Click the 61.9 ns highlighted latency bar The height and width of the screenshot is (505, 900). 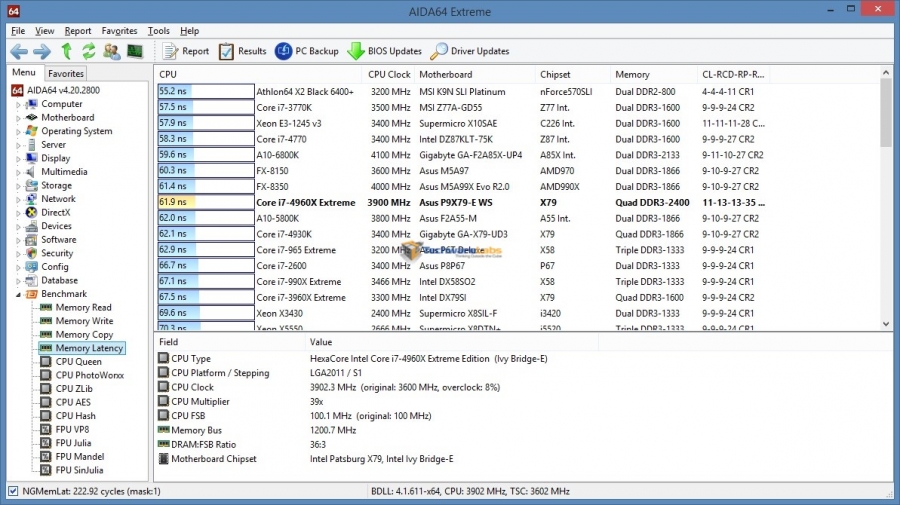pyautogui.click(x=205, y=202)
